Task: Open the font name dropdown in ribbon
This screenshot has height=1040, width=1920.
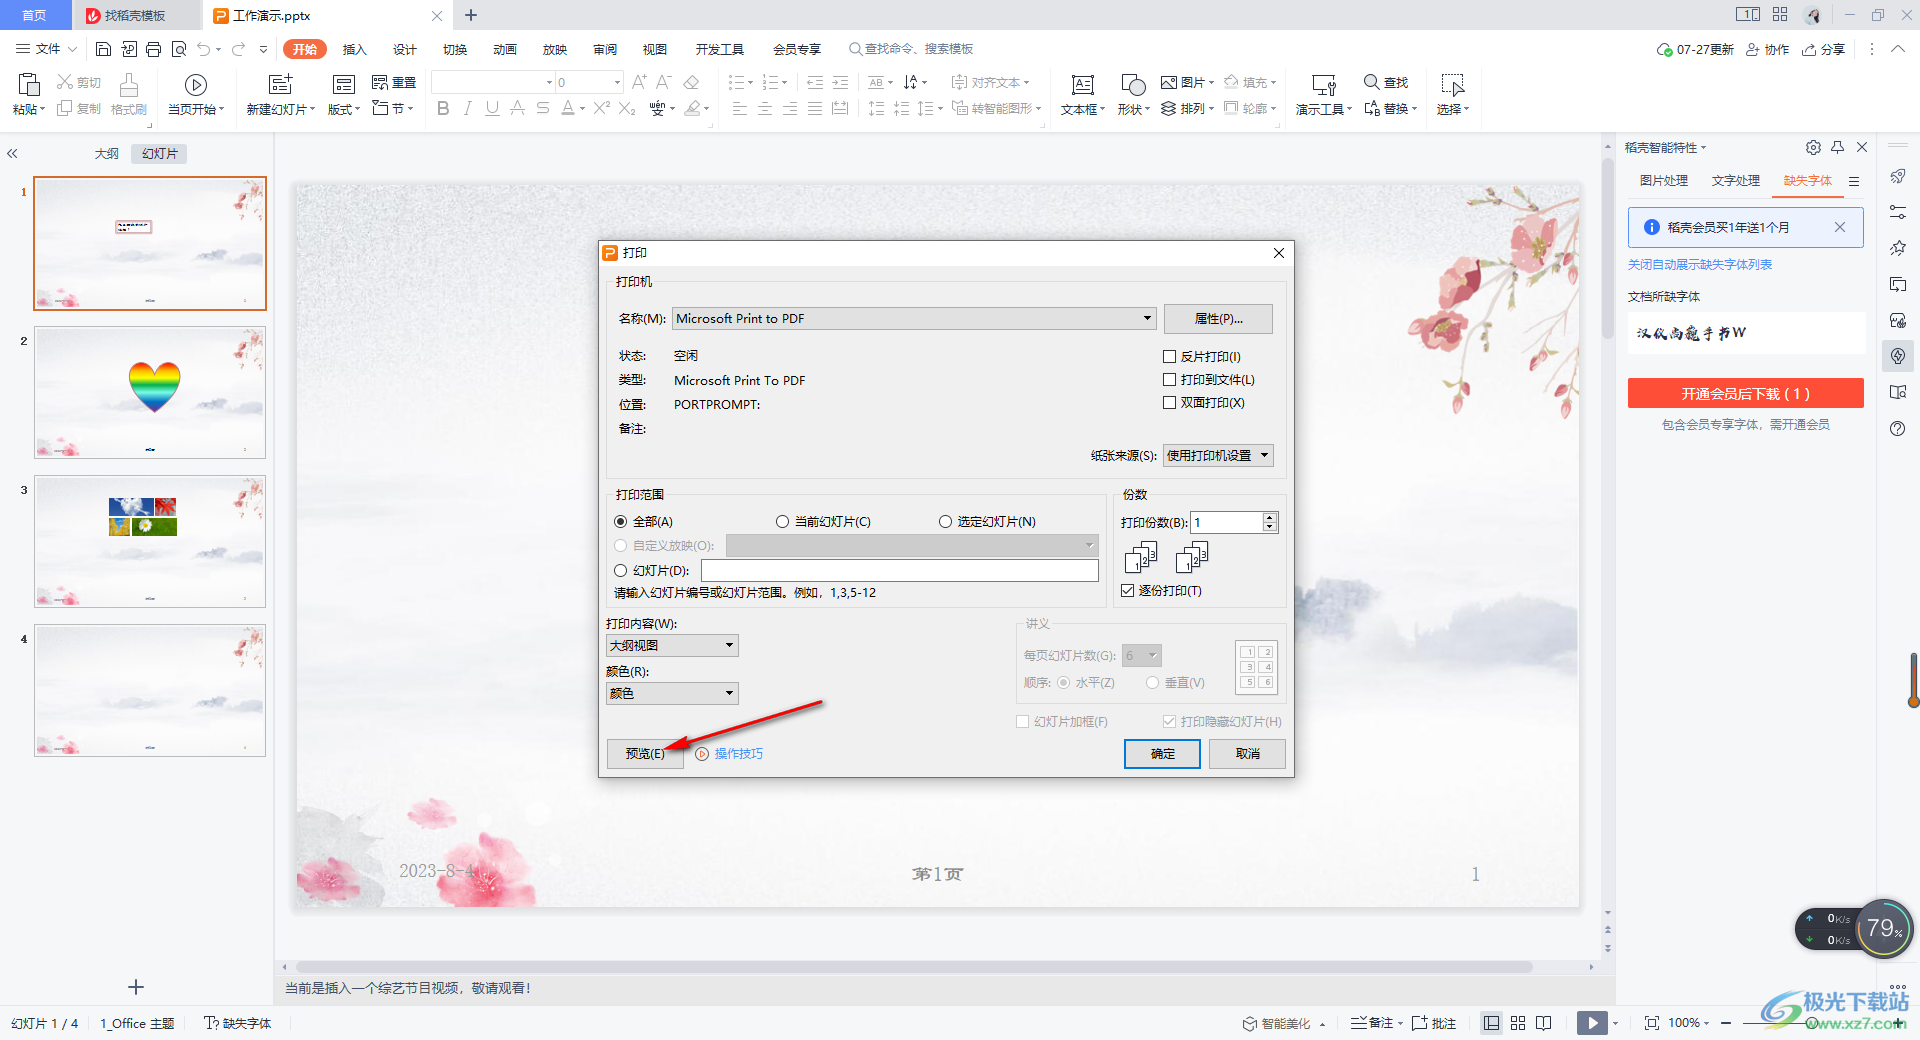Action: pyautogui.click(x=549, y=83)
